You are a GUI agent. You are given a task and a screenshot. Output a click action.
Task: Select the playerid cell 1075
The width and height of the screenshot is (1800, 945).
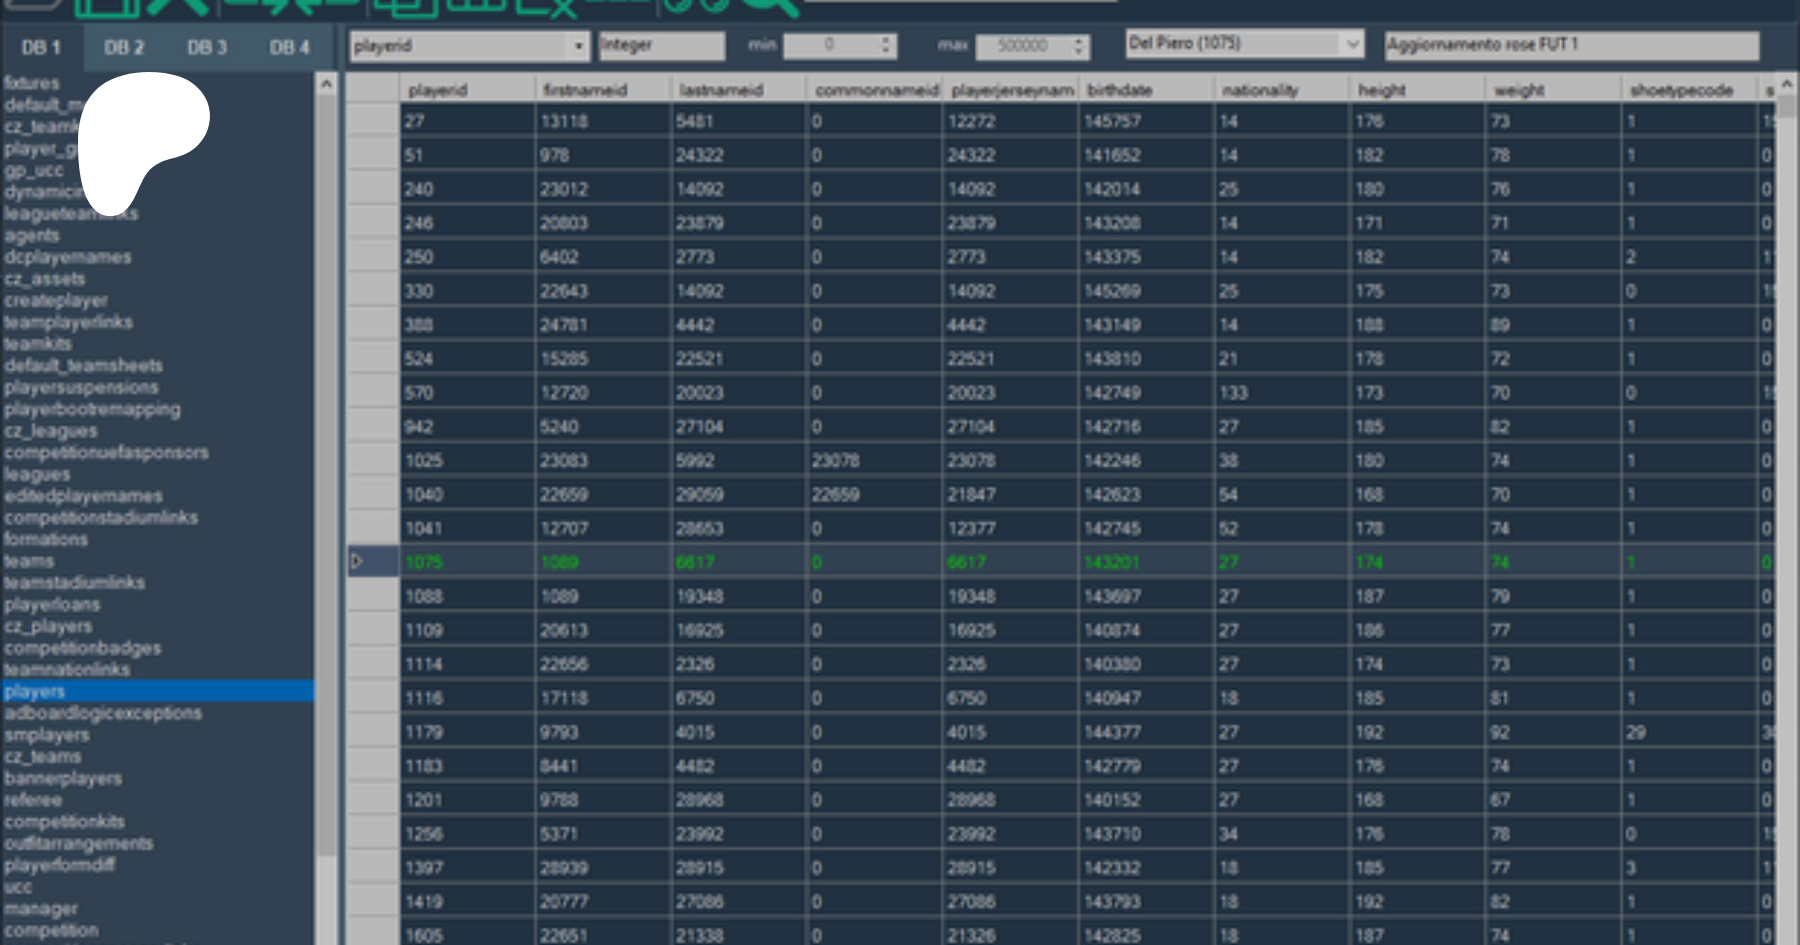[x=468, y=562]
